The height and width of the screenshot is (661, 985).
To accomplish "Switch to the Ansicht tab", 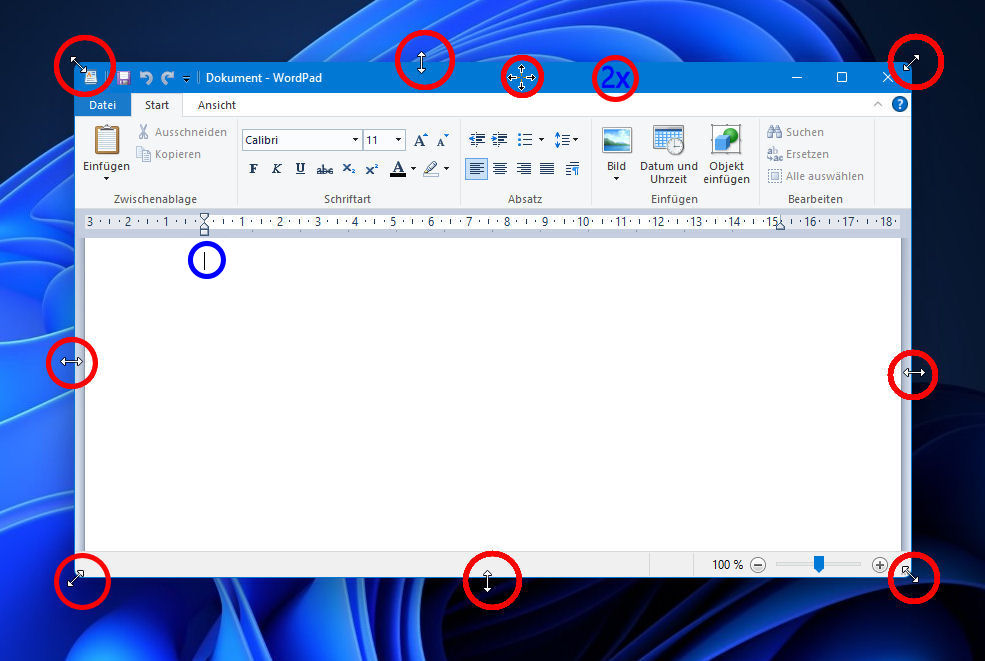I will point(217,105).
